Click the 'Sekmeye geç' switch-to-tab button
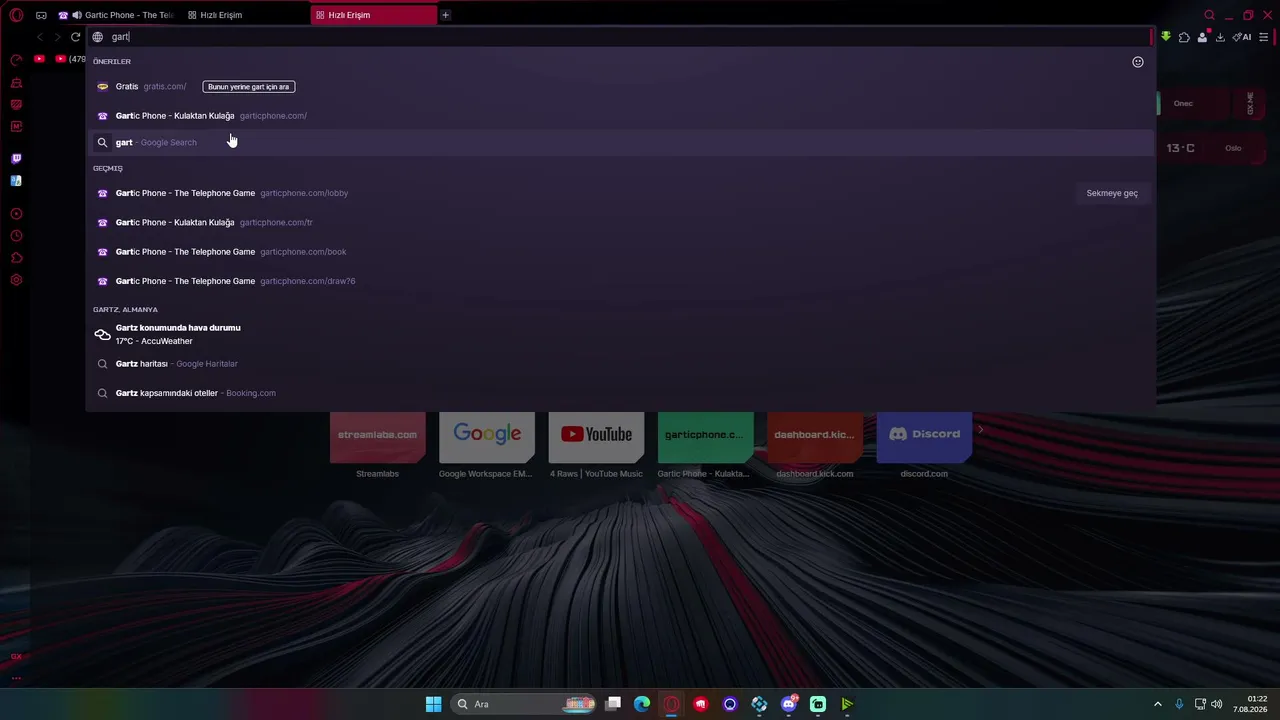1280x720 pixels. 1112,193
